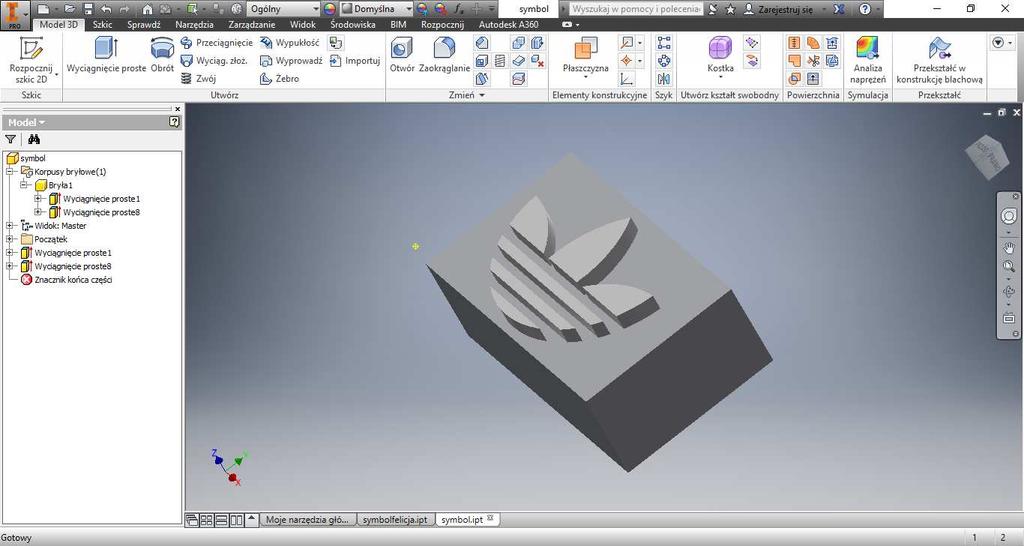Click the Gotowy status bar text

(16, 538)
